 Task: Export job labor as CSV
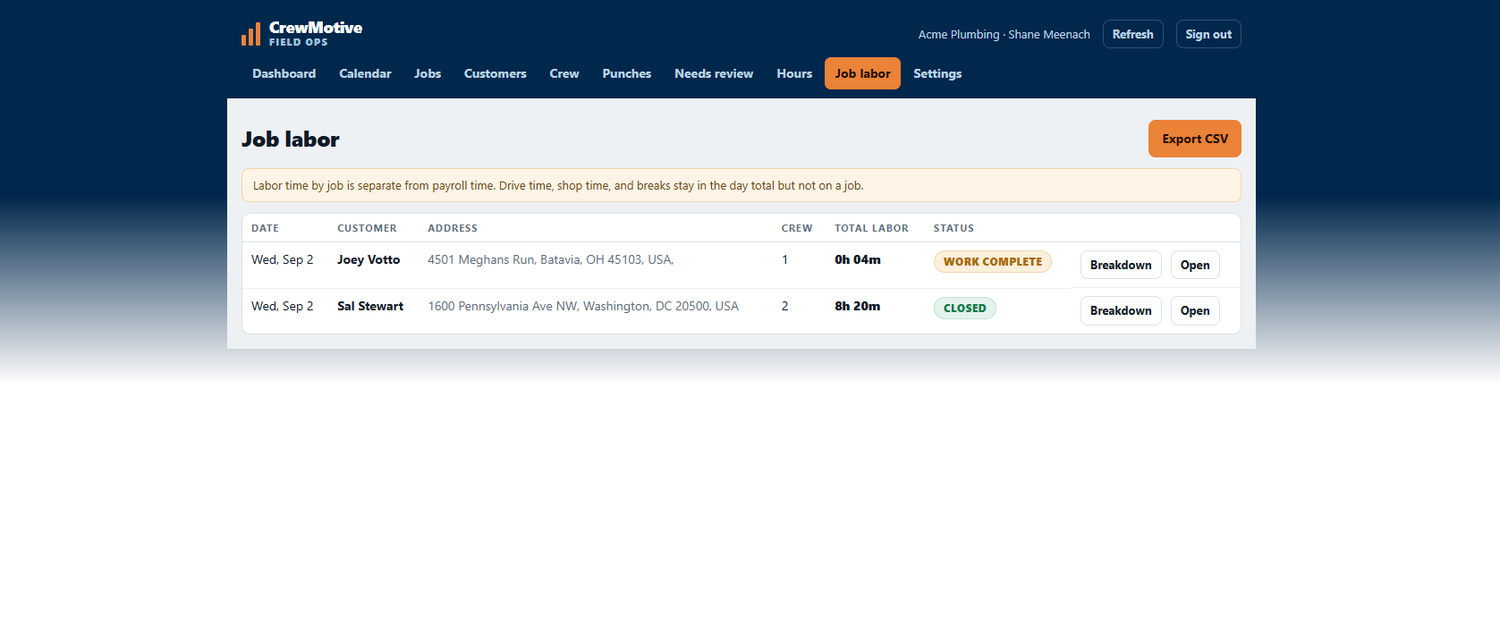pyautogui.click(x=1195, y=139)
